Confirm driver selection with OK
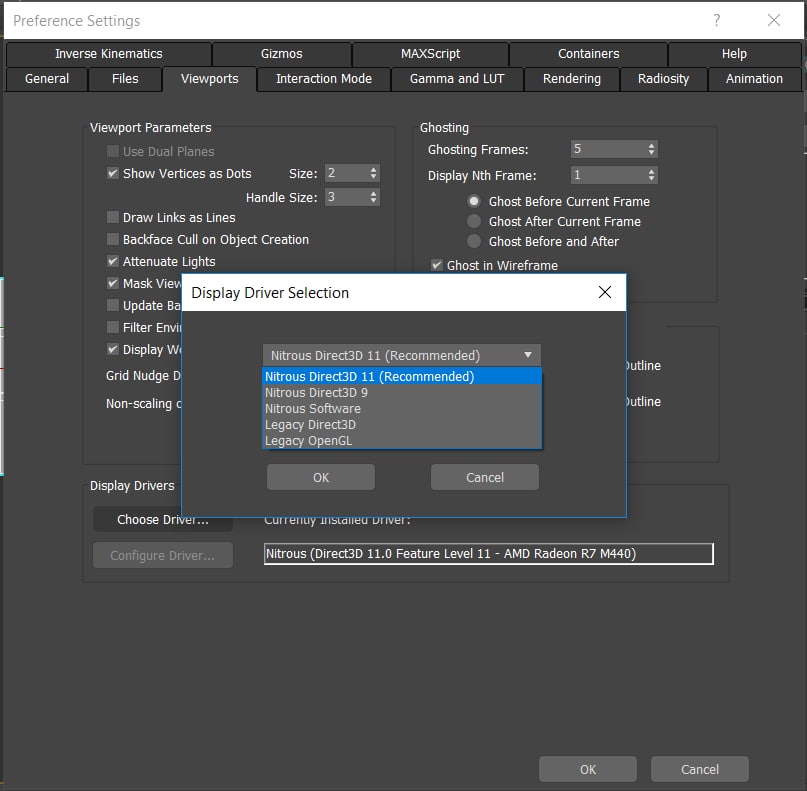The image size is (807, 791). click(x=321, y=477)
